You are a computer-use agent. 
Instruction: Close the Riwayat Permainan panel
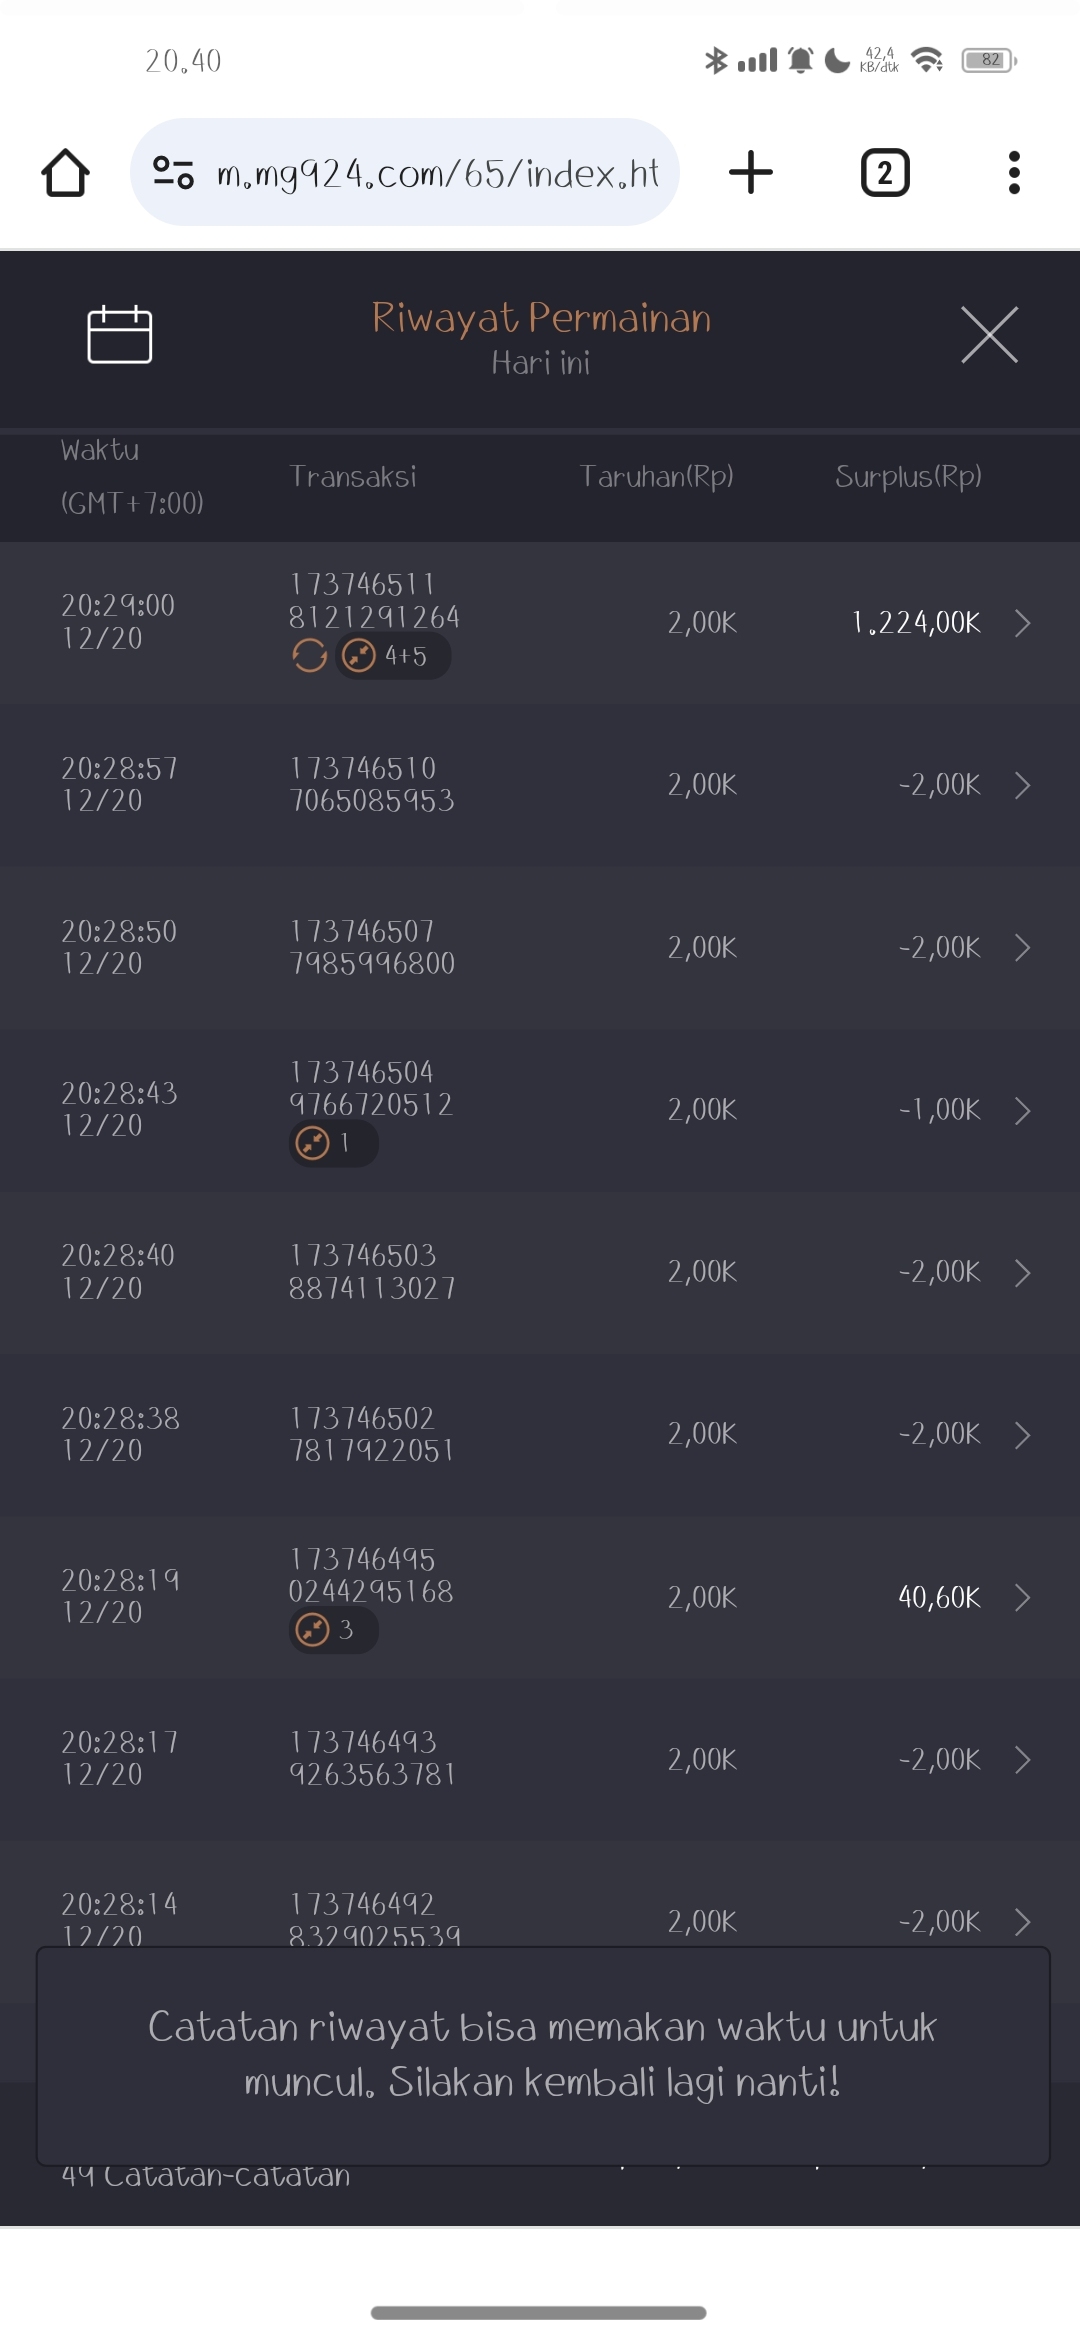989,335
